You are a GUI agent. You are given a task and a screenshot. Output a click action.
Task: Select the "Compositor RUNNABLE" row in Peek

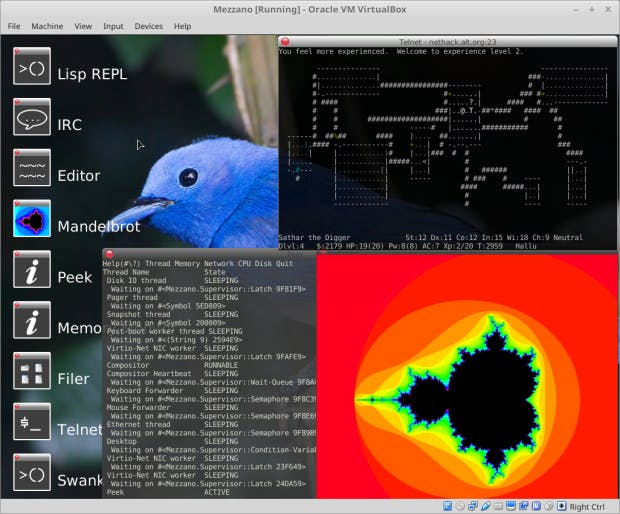pyautogui.click(x=172, y=365)
